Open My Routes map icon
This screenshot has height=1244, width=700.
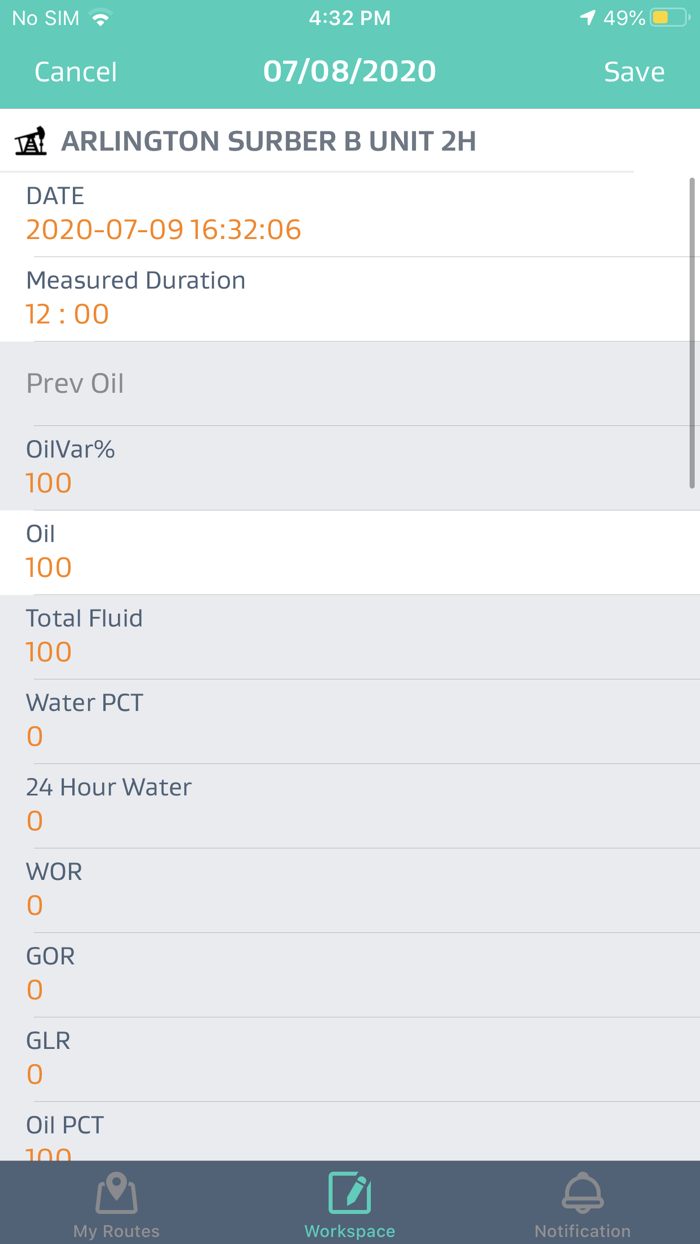pyautogui.click(x=116, y=1193)
